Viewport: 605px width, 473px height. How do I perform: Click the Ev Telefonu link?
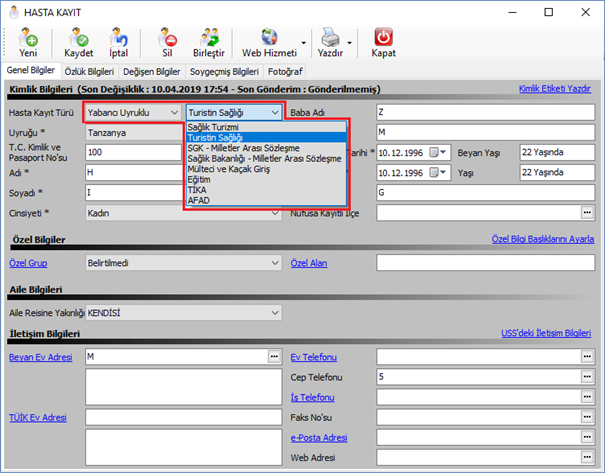click(x=314, y=357)
